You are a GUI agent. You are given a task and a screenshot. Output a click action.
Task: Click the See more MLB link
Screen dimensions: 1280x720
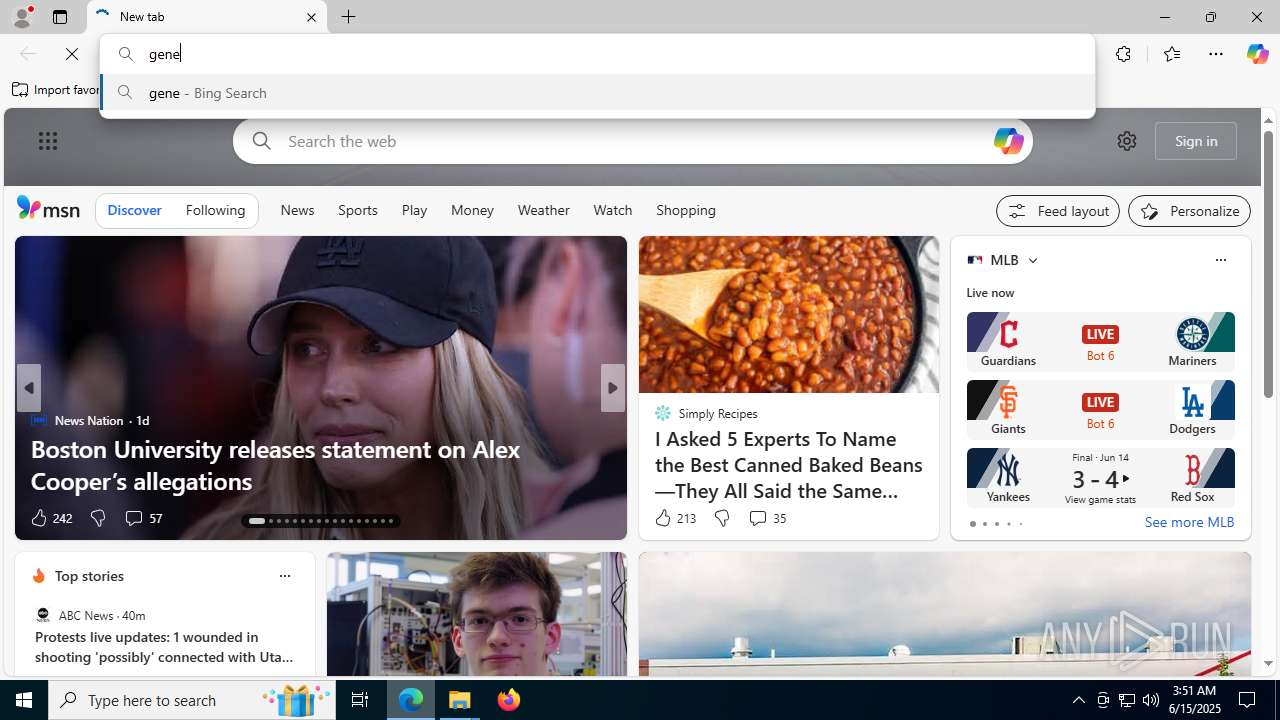point(1189,522)
